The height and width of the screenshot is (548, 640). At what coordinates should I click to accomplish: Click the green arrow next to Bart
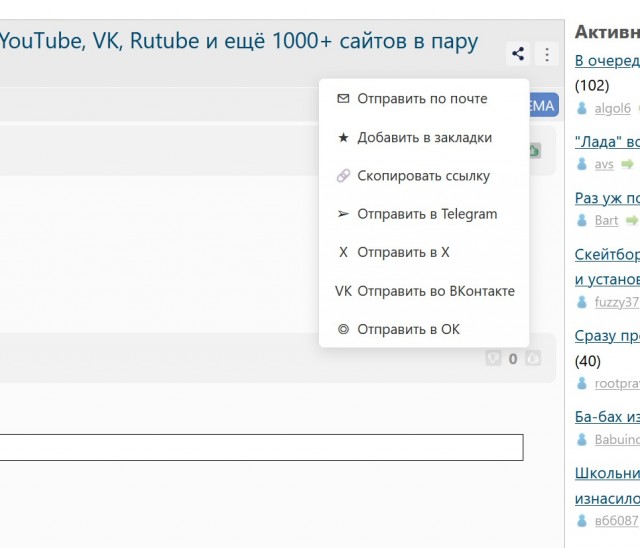[x=632, y=220]
